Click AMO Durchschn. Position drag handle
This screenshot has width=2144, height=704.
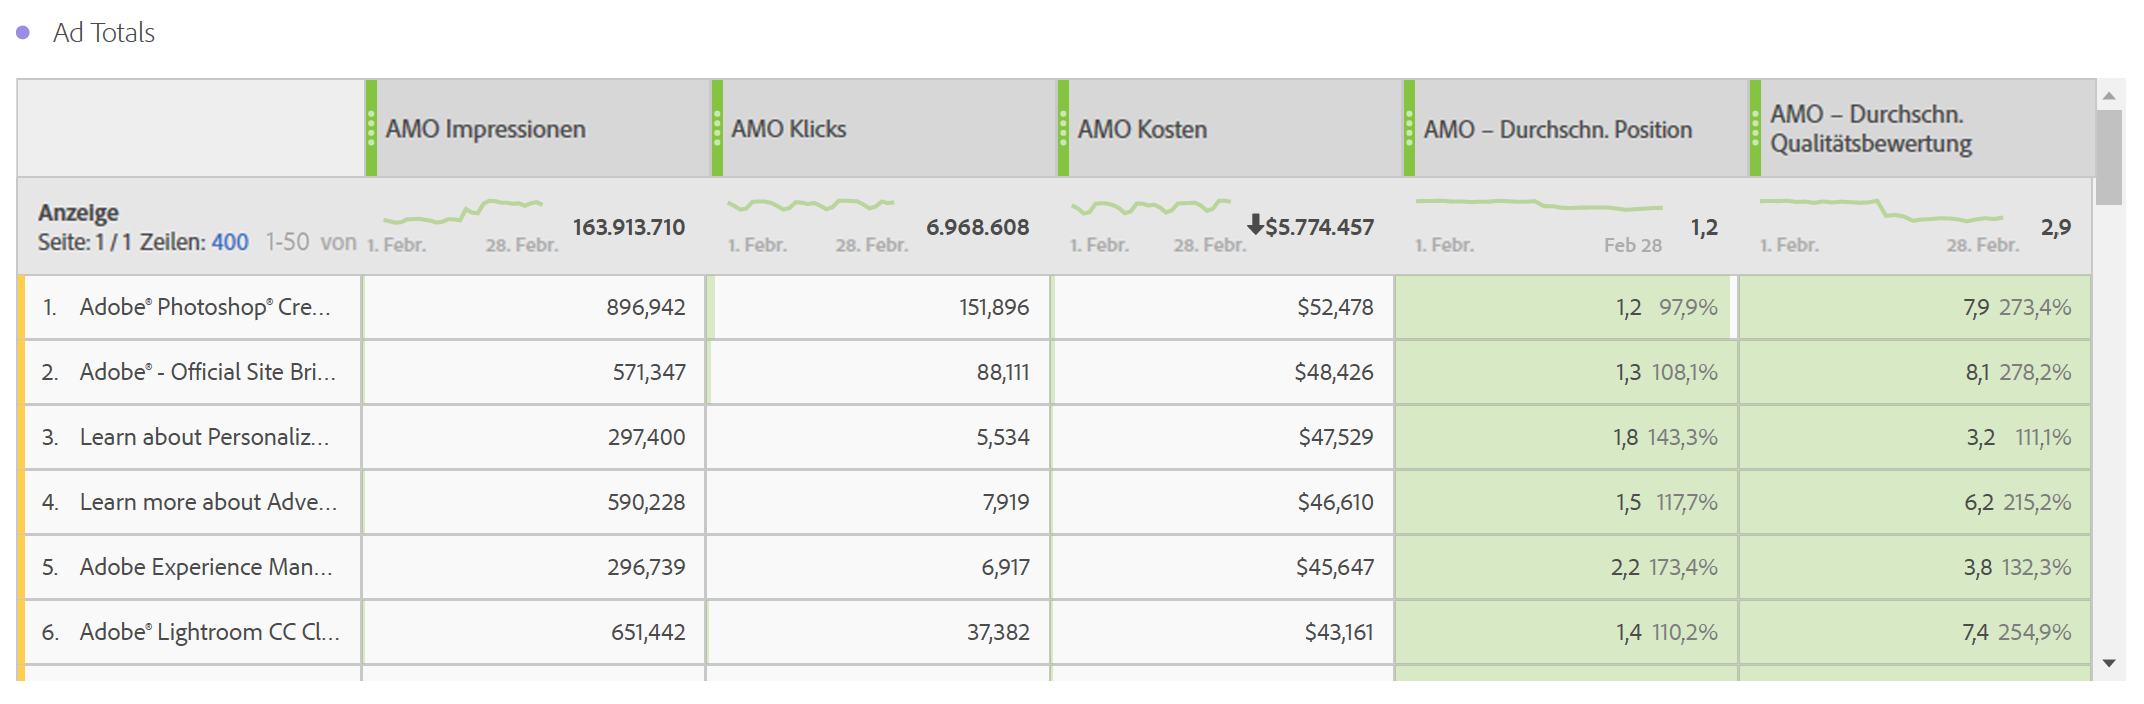1409,129
